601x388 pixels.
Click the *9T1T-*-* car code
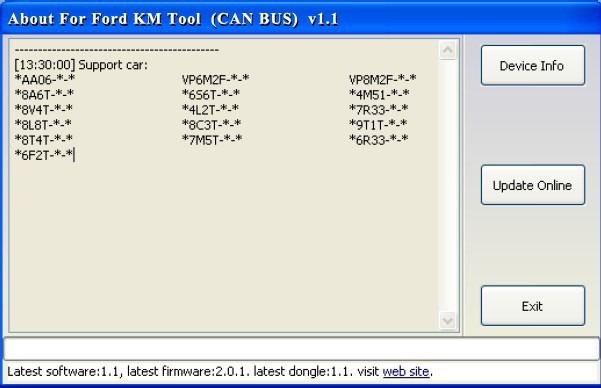pyautogui.click(x=378, y=125)
